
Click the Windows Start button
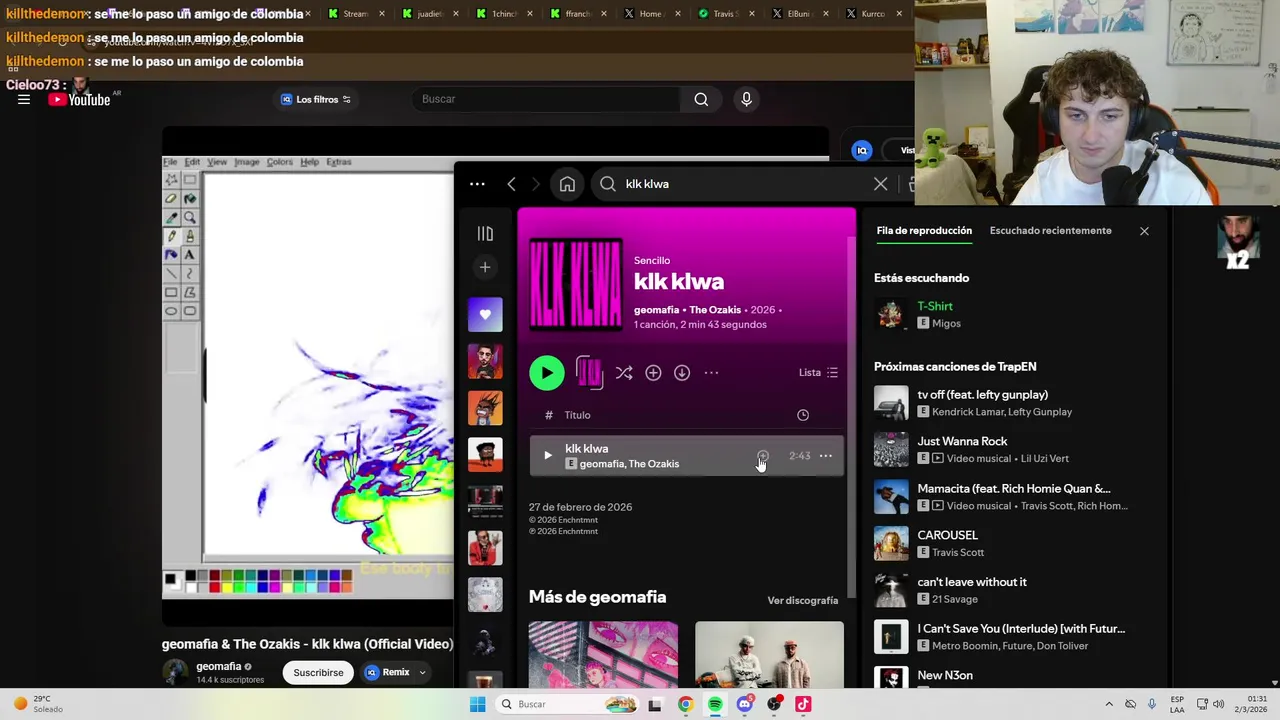(477, 704)
